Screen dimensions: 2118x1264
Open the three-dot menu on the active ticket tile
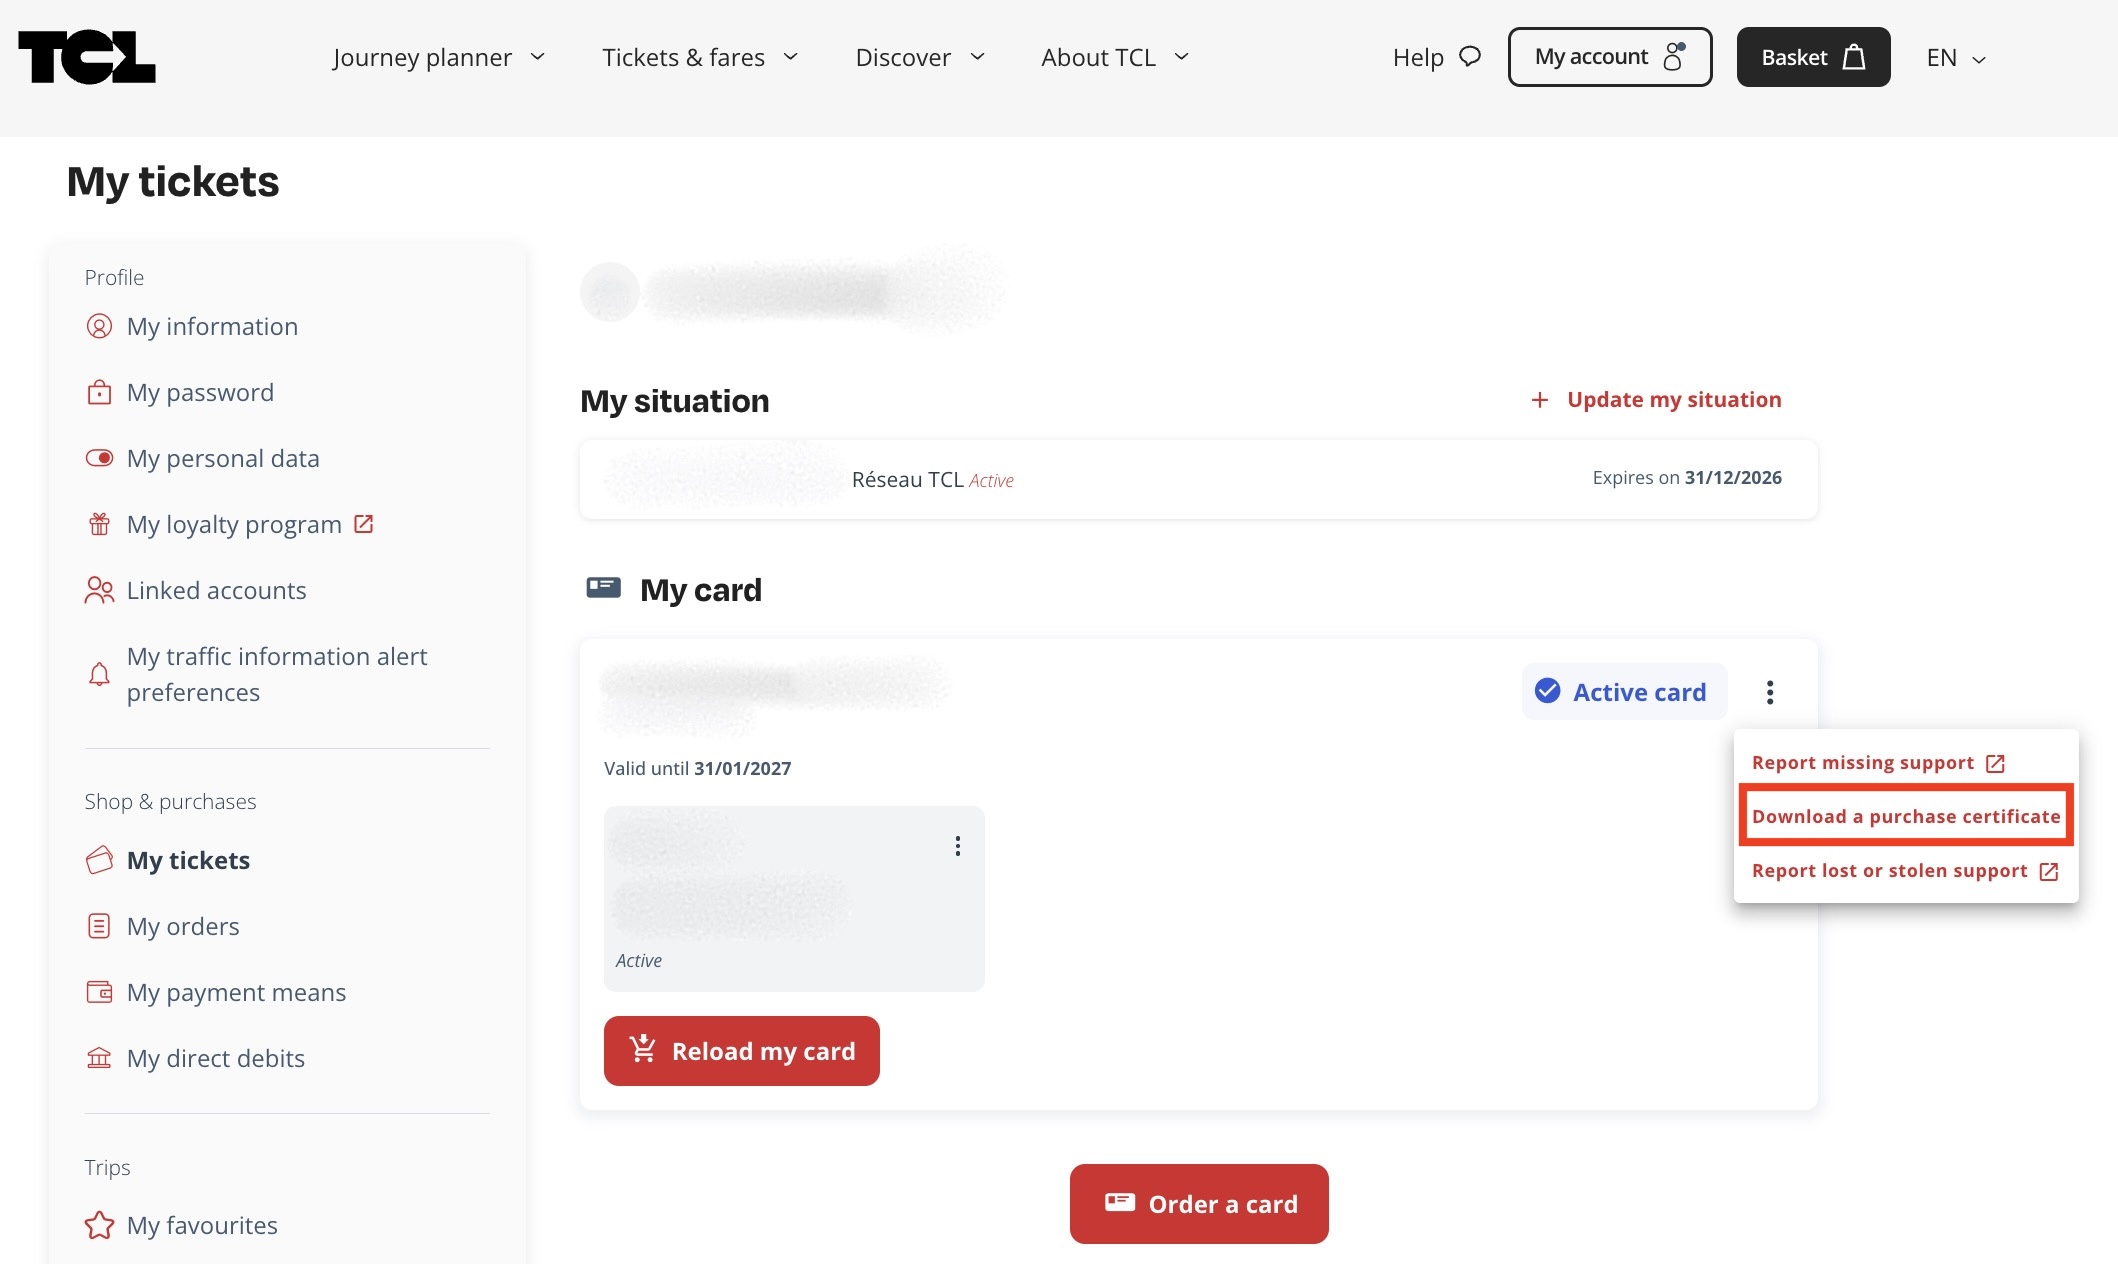click(x=958, y=846)
